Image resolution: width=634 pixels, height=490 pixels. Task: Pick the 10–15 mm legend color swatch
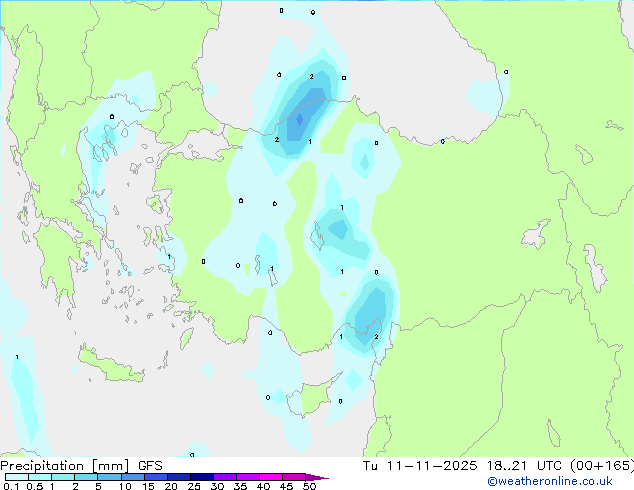133,477
